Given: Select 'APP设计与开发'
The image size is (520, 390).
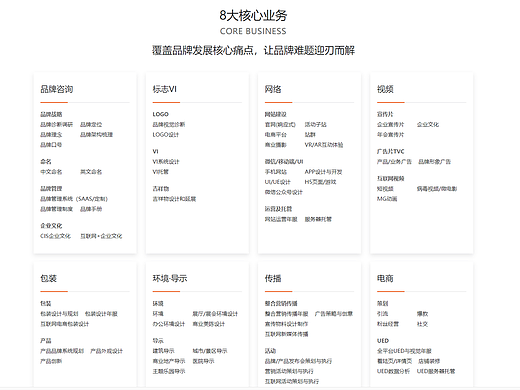Looking at the screenshot, I should (x=323, y=172).
